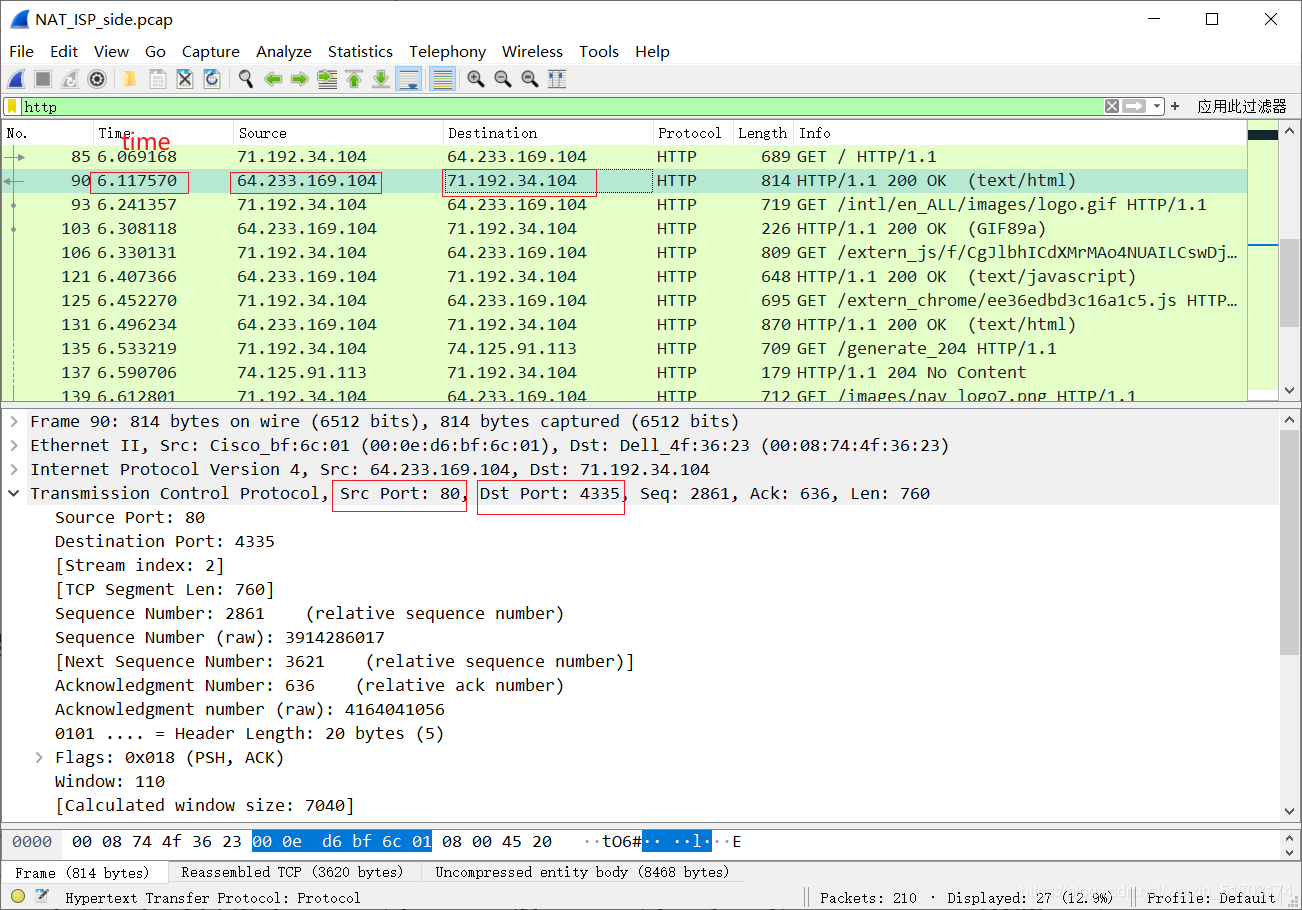Image resolution: width=1302 pixels, height=910 pixels.
Task: Click Profile: Default in status bar
Action: (x=1211, y=898)
